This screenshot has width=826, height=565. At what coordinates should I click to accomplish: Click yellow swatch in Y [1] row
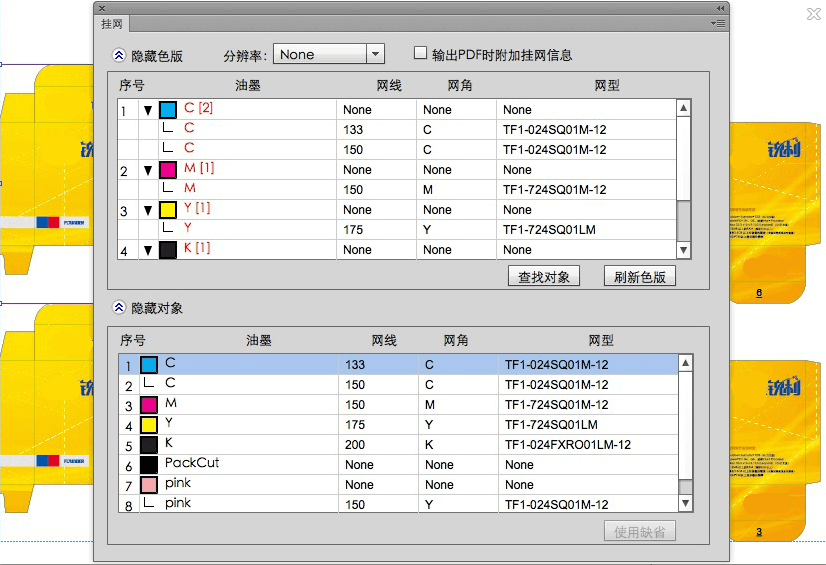168,210
